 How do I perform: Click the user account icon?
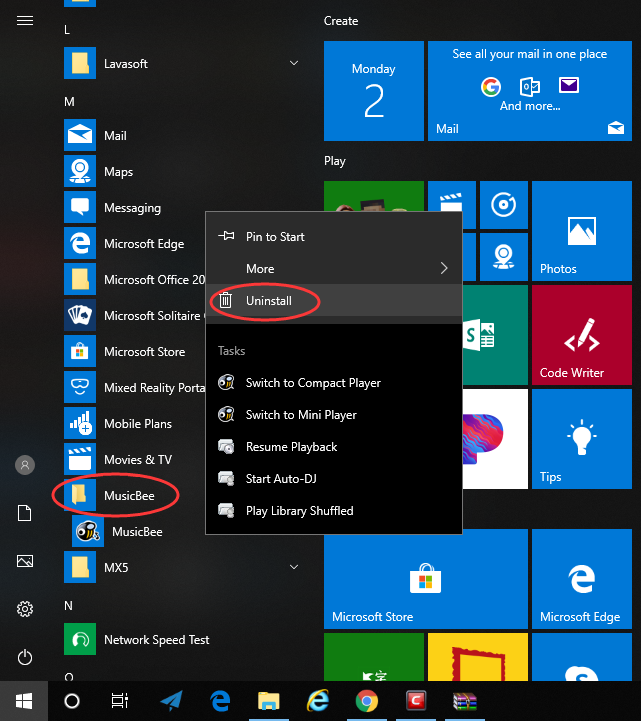tap(25, 465)
